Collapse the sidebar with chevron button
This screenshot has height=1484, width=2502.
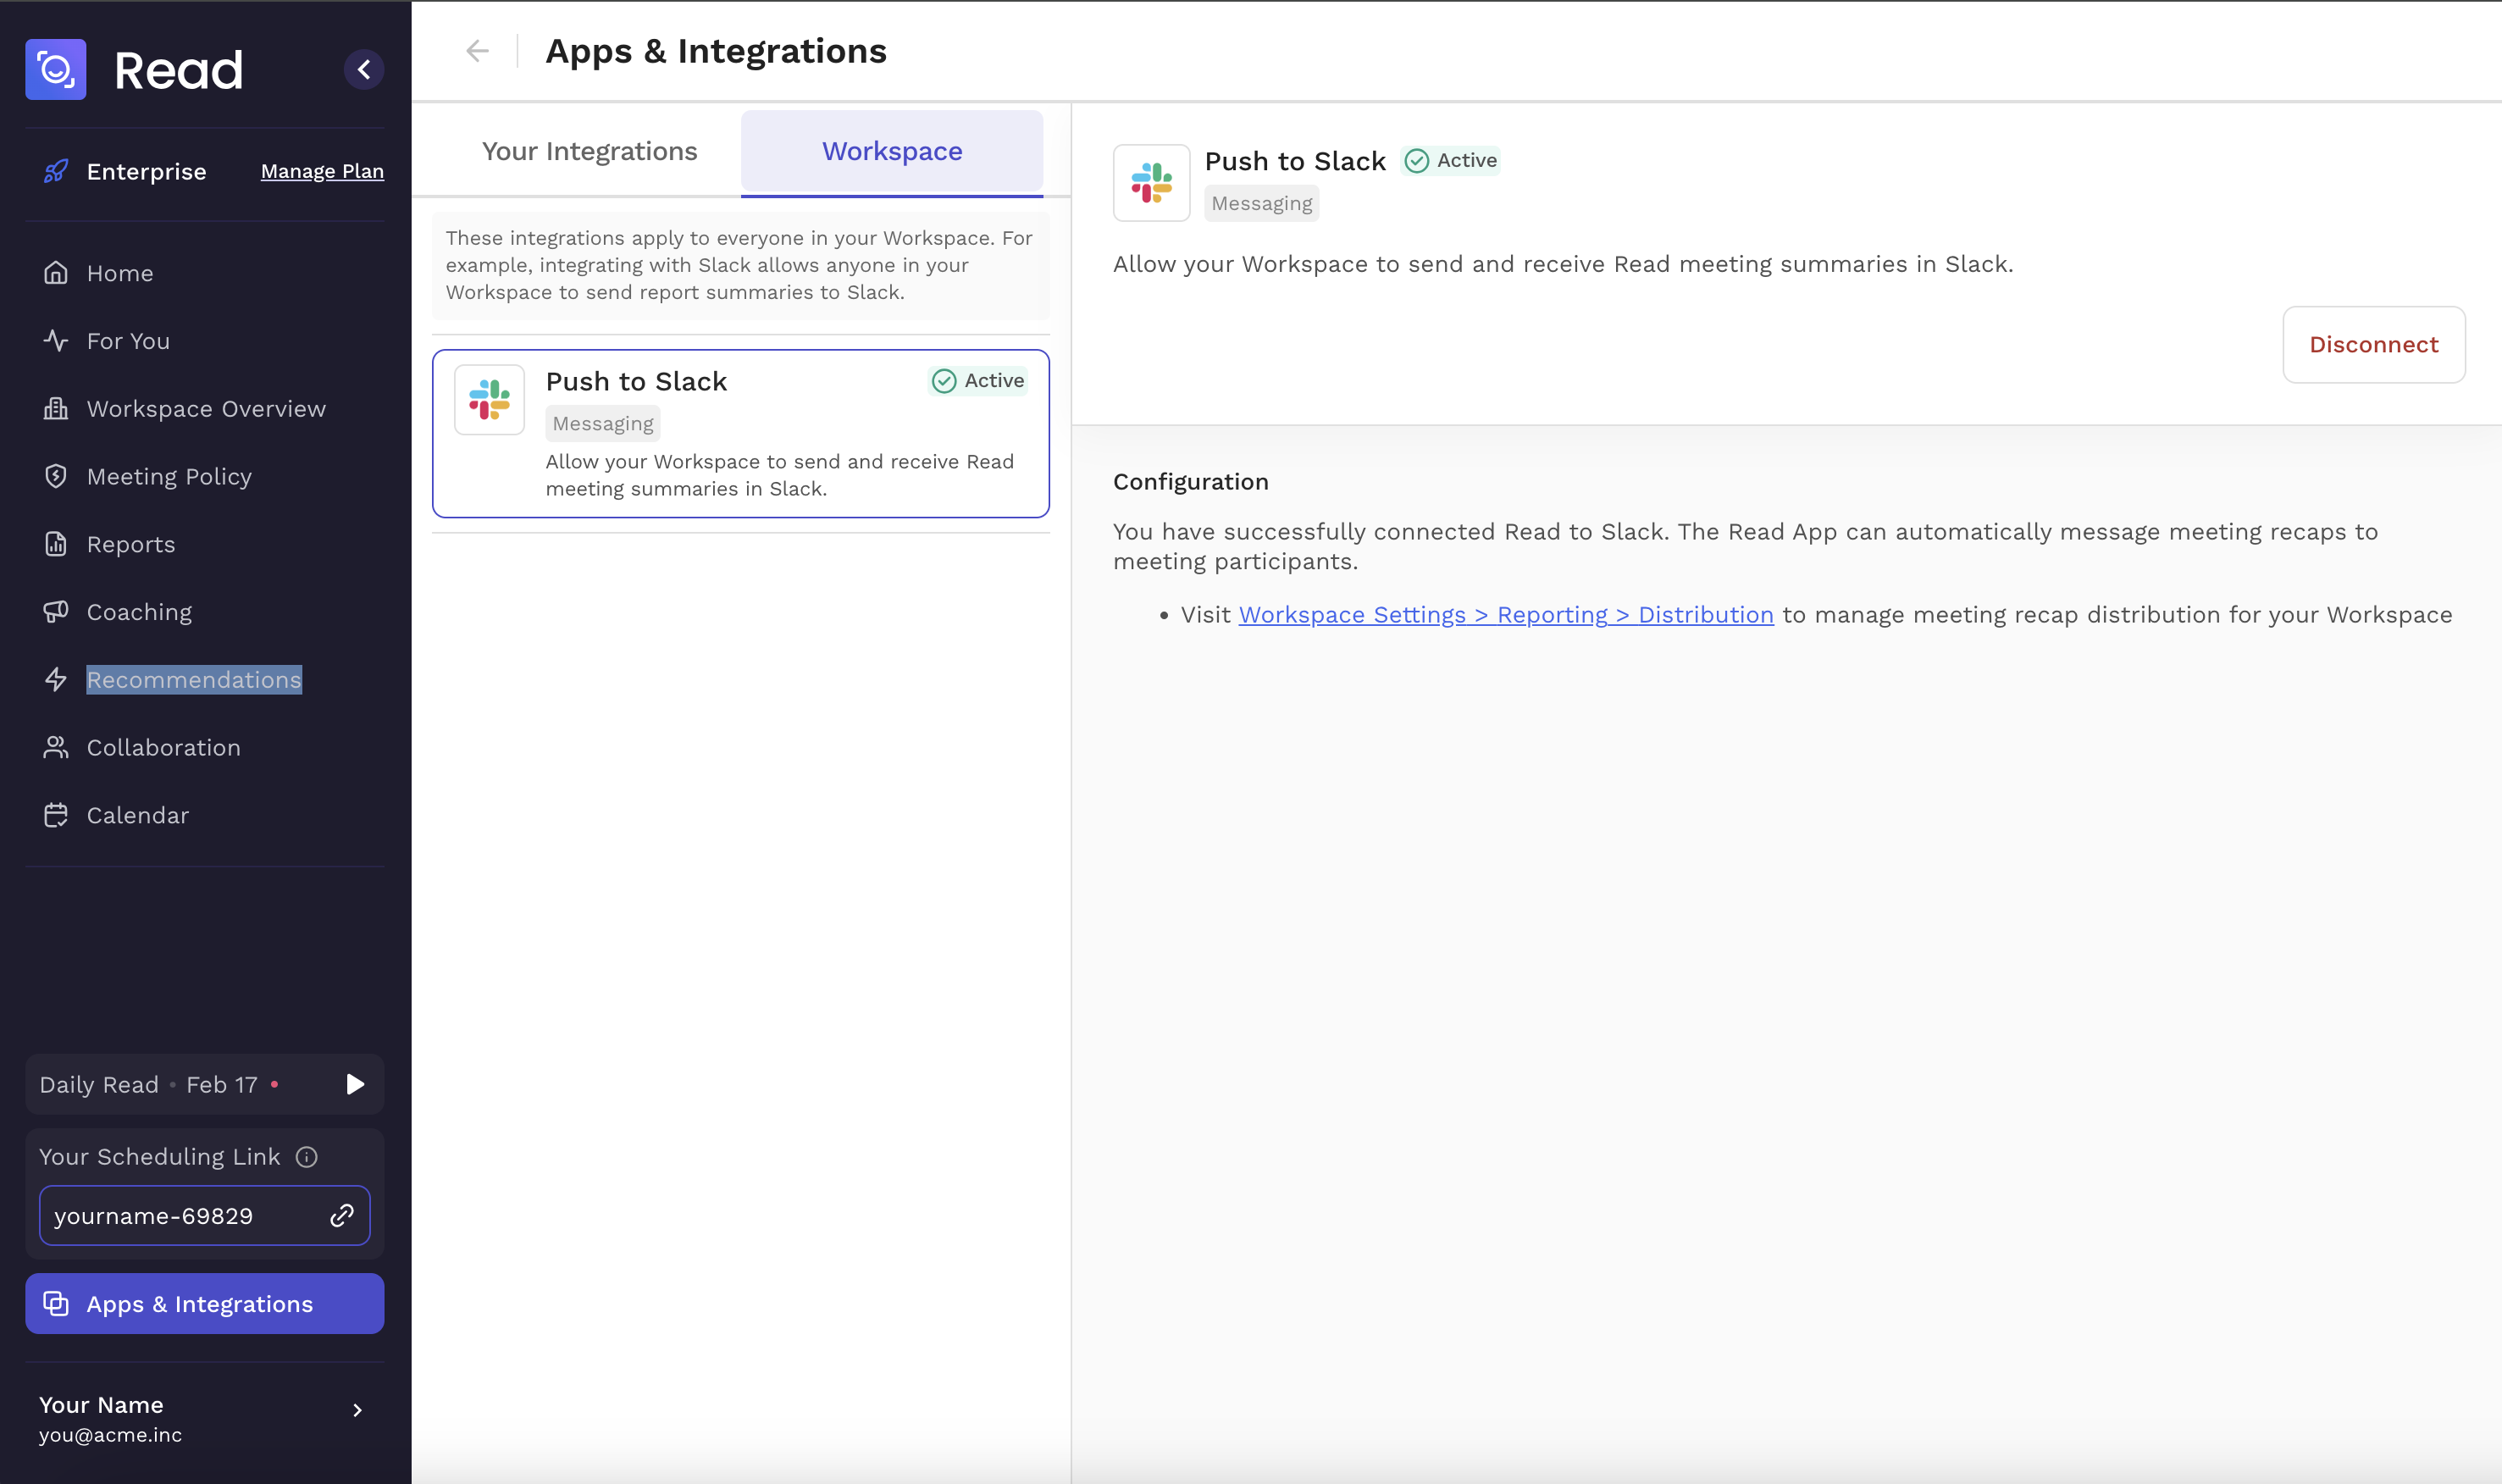tap(364, 69)
